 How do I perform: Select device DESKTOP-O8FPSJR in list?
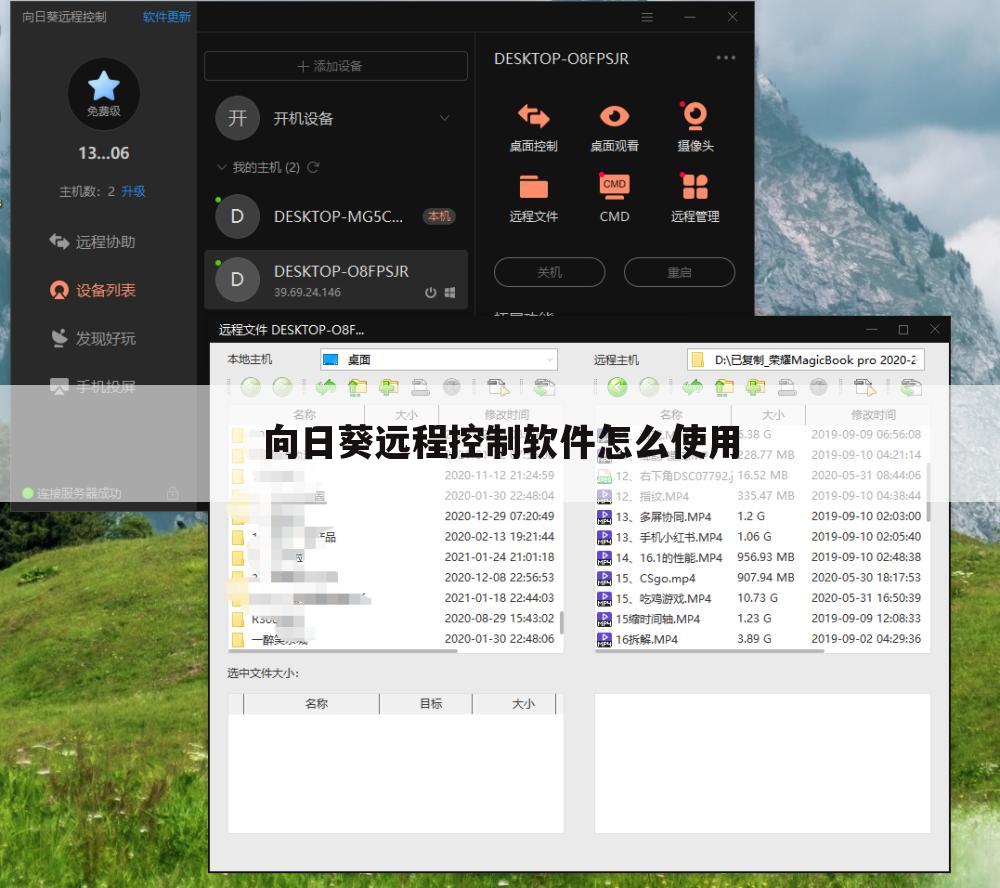coord(335,279)
